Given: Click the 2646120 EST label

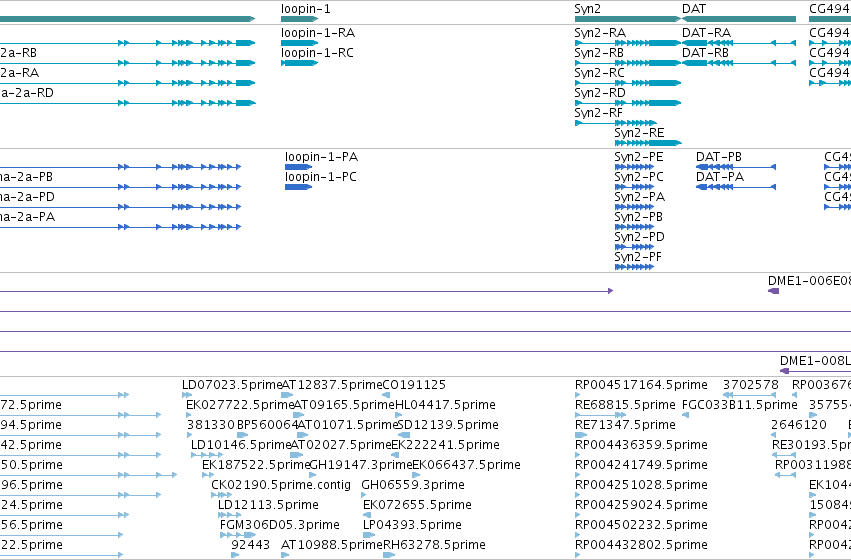Looking at the screenshot, I should click(799, 425).
